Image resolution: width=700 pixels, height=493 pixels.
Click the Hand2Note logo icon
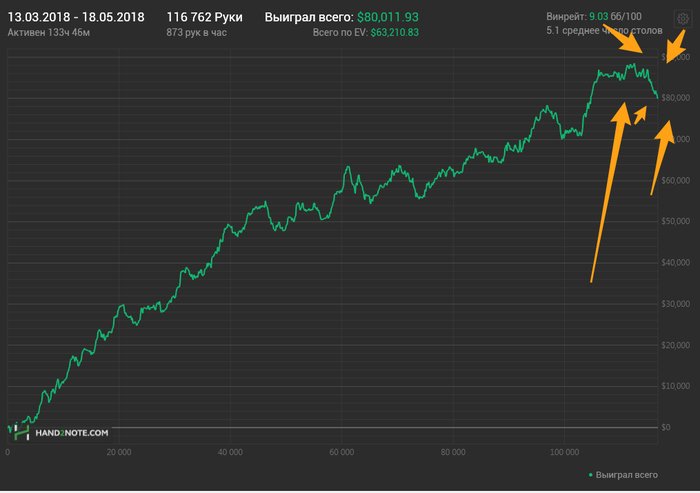pos(20,431)
